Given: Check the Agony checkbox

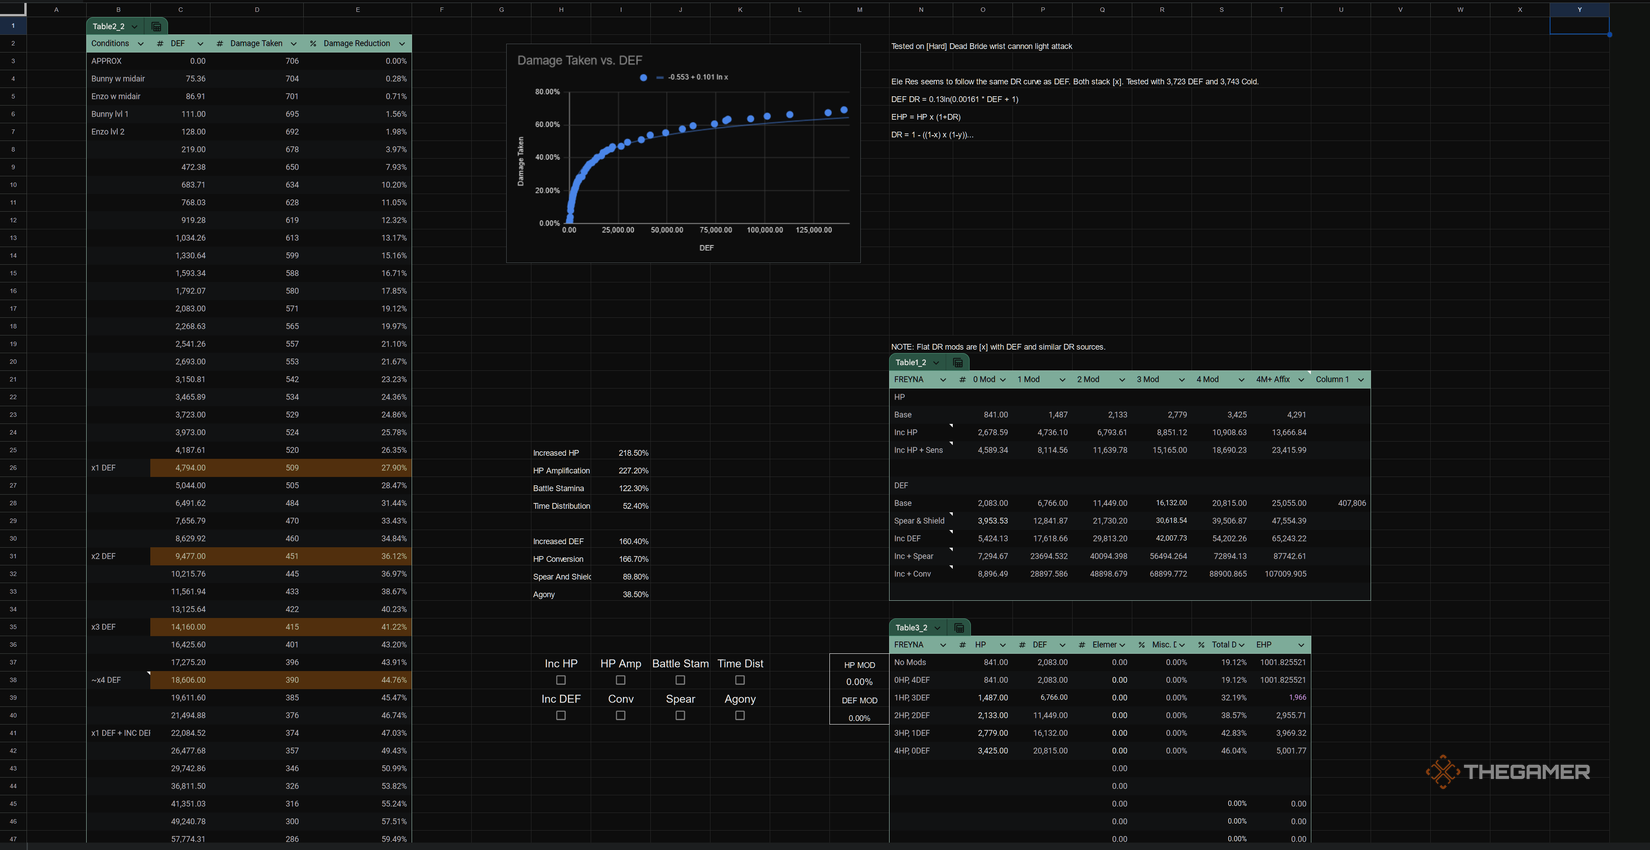Looking at the screenshot, I should [740, 715].
